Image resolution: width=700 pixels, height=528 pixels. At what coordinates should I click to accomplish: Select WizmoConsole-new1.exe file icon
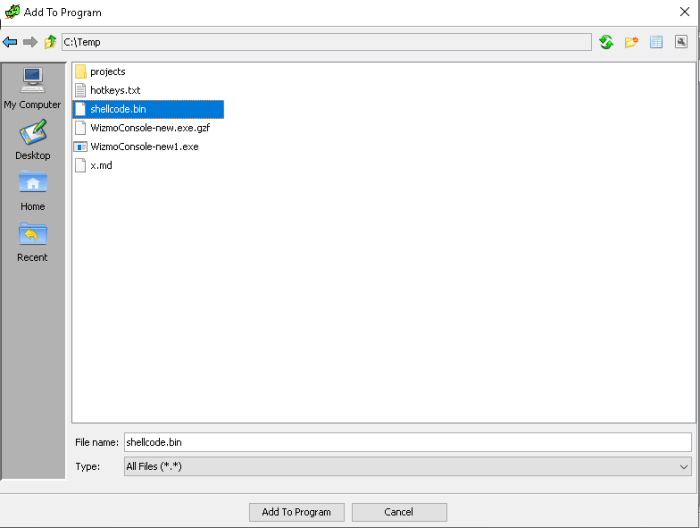coord(80,146)
